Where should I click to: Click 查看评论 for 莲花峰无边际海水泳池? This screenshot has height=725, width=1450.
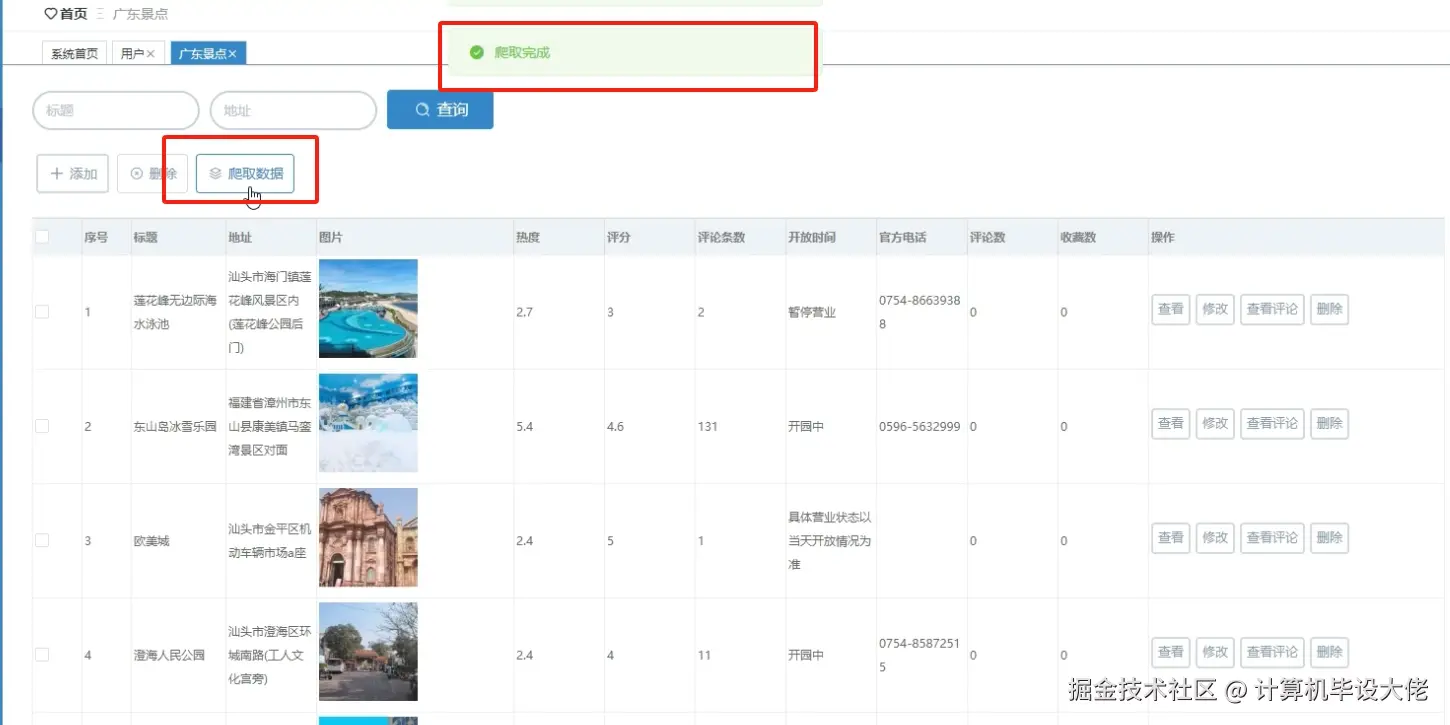click(1272, 309)
